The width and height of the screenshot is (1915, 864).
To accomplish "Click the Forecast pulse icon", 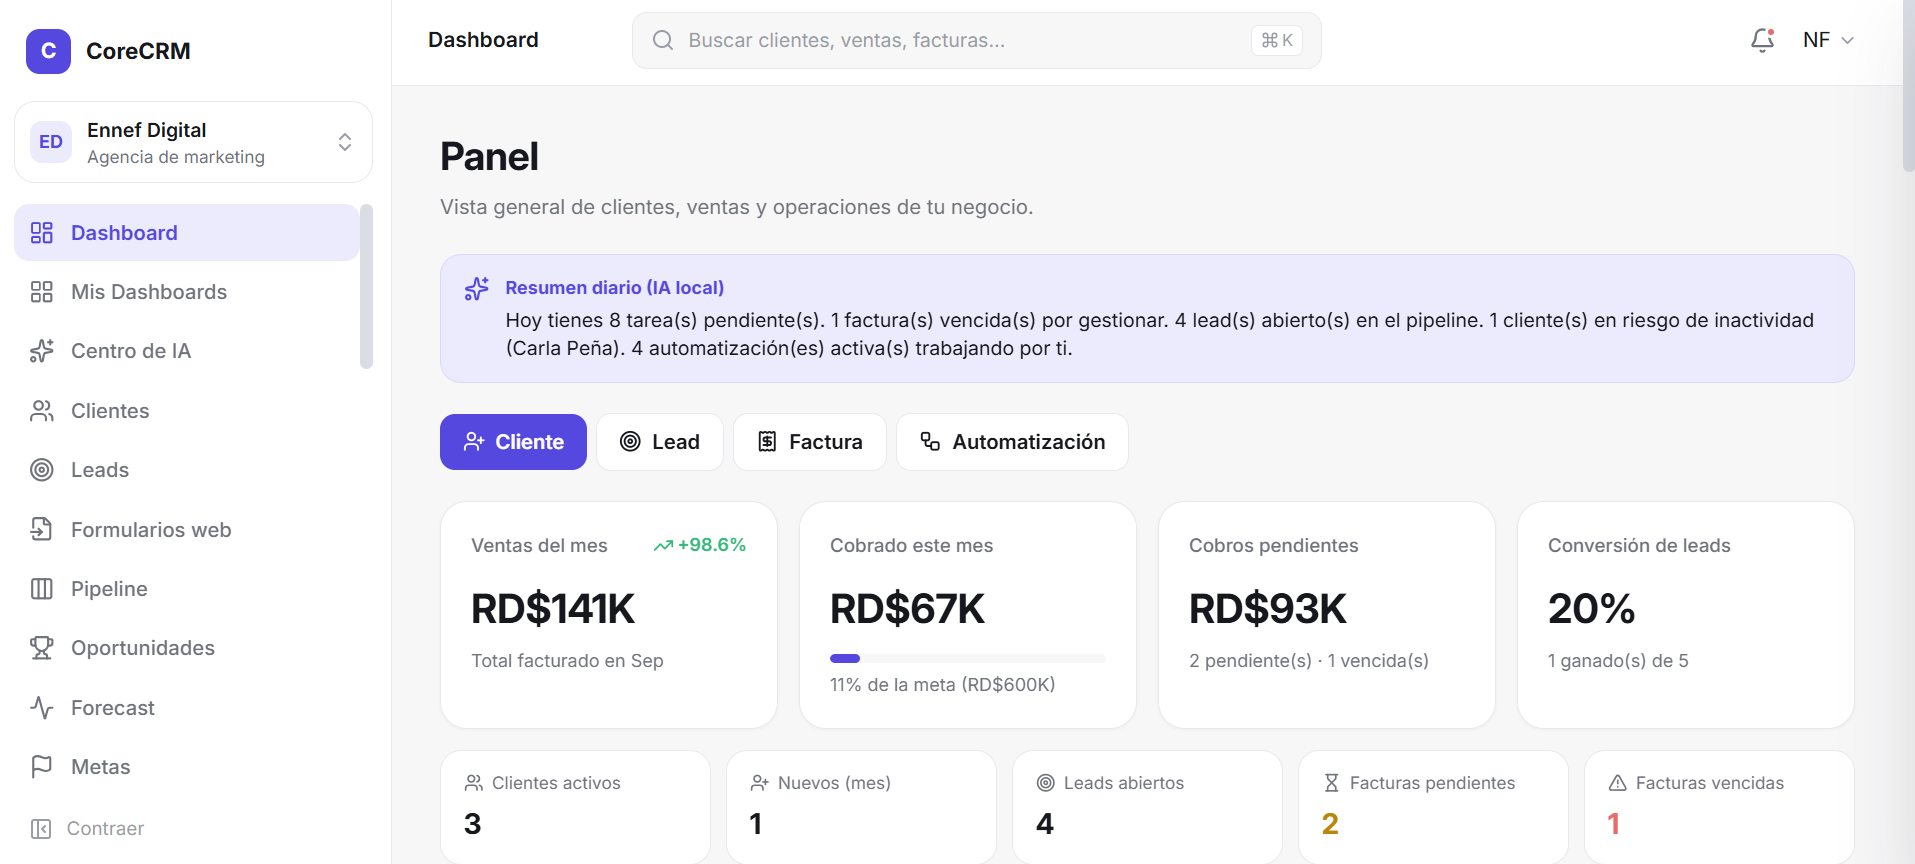I will pyautogui.click(x=42, y=708).
